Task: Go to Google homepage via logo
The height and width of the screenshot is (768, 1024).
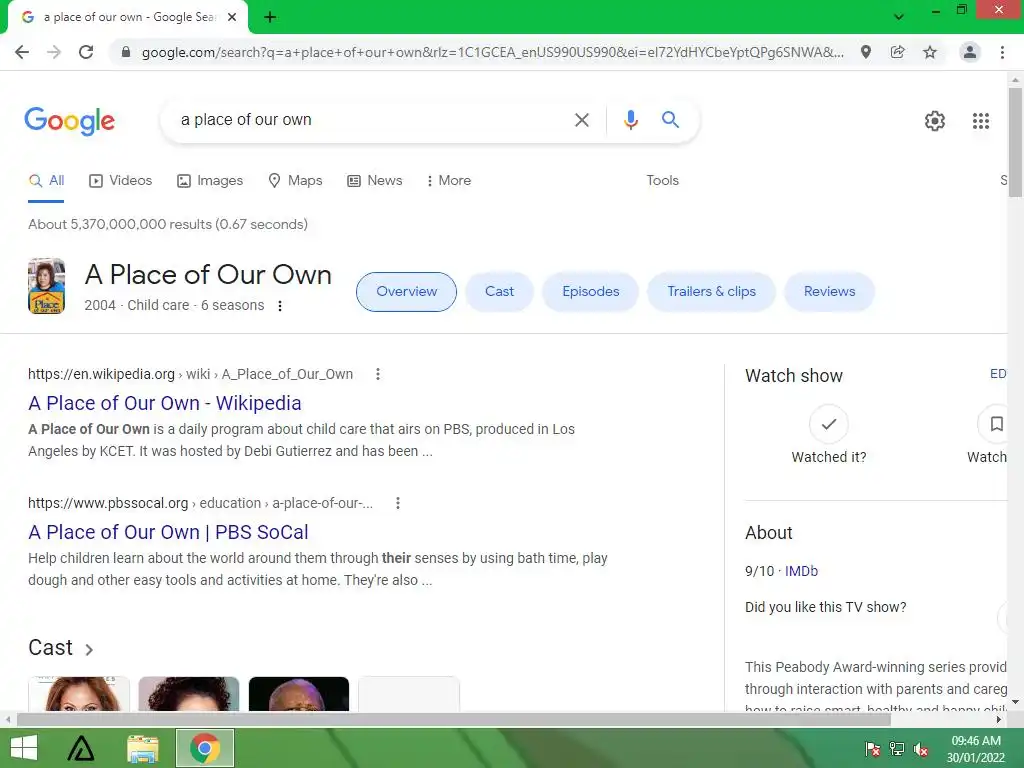Action: (70, 121)
